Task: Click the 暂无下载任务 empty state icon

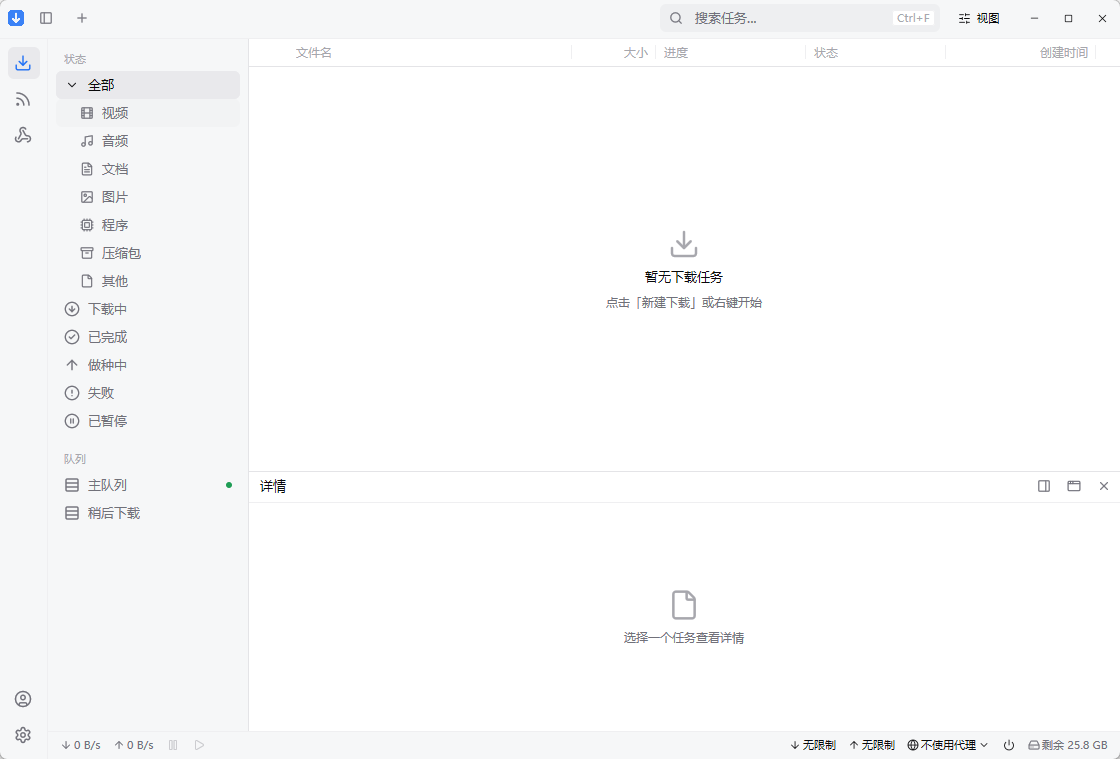Action: pos(684,243)
